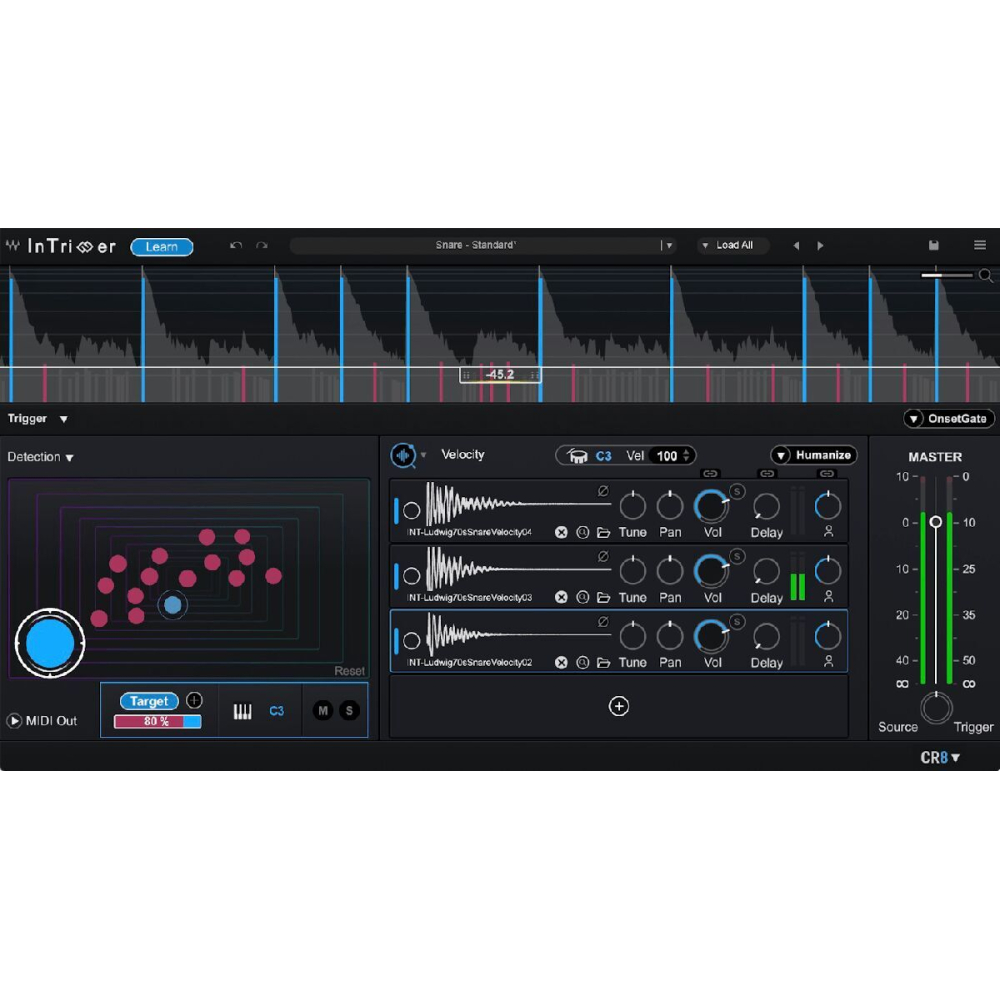Click the Learn button
Viewport: 1000px width, 1000px height.
click(162, 247)
